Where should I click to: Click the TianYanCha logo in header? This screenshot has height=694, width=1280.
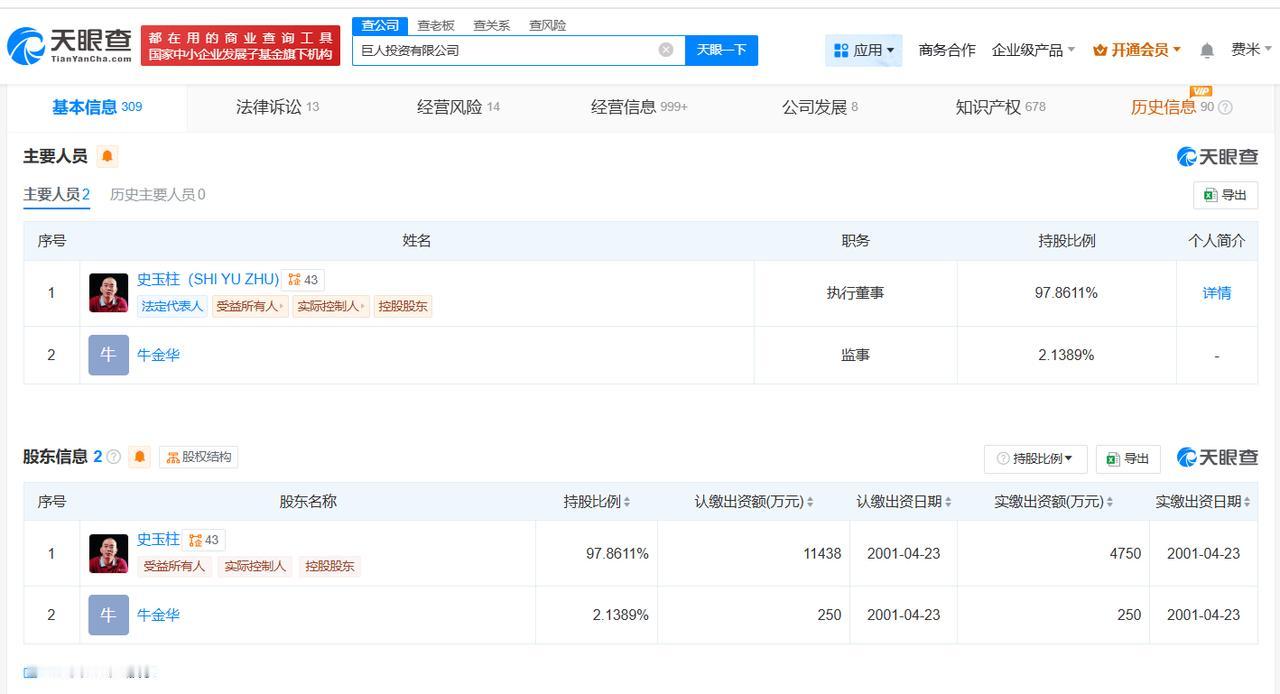pyautogui.click(x=70, y=45)
